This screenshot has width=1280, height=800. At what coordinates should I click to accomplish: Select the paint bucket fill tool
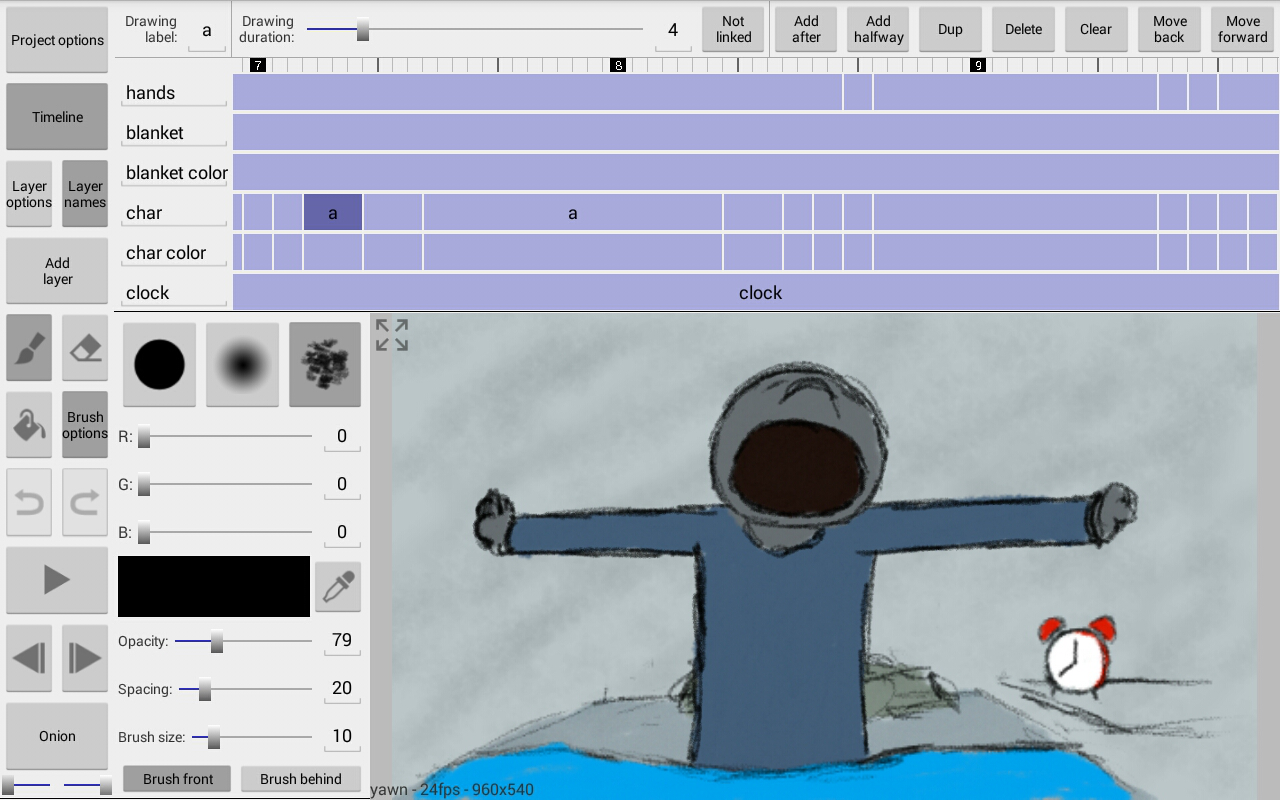tap(28, 424)
